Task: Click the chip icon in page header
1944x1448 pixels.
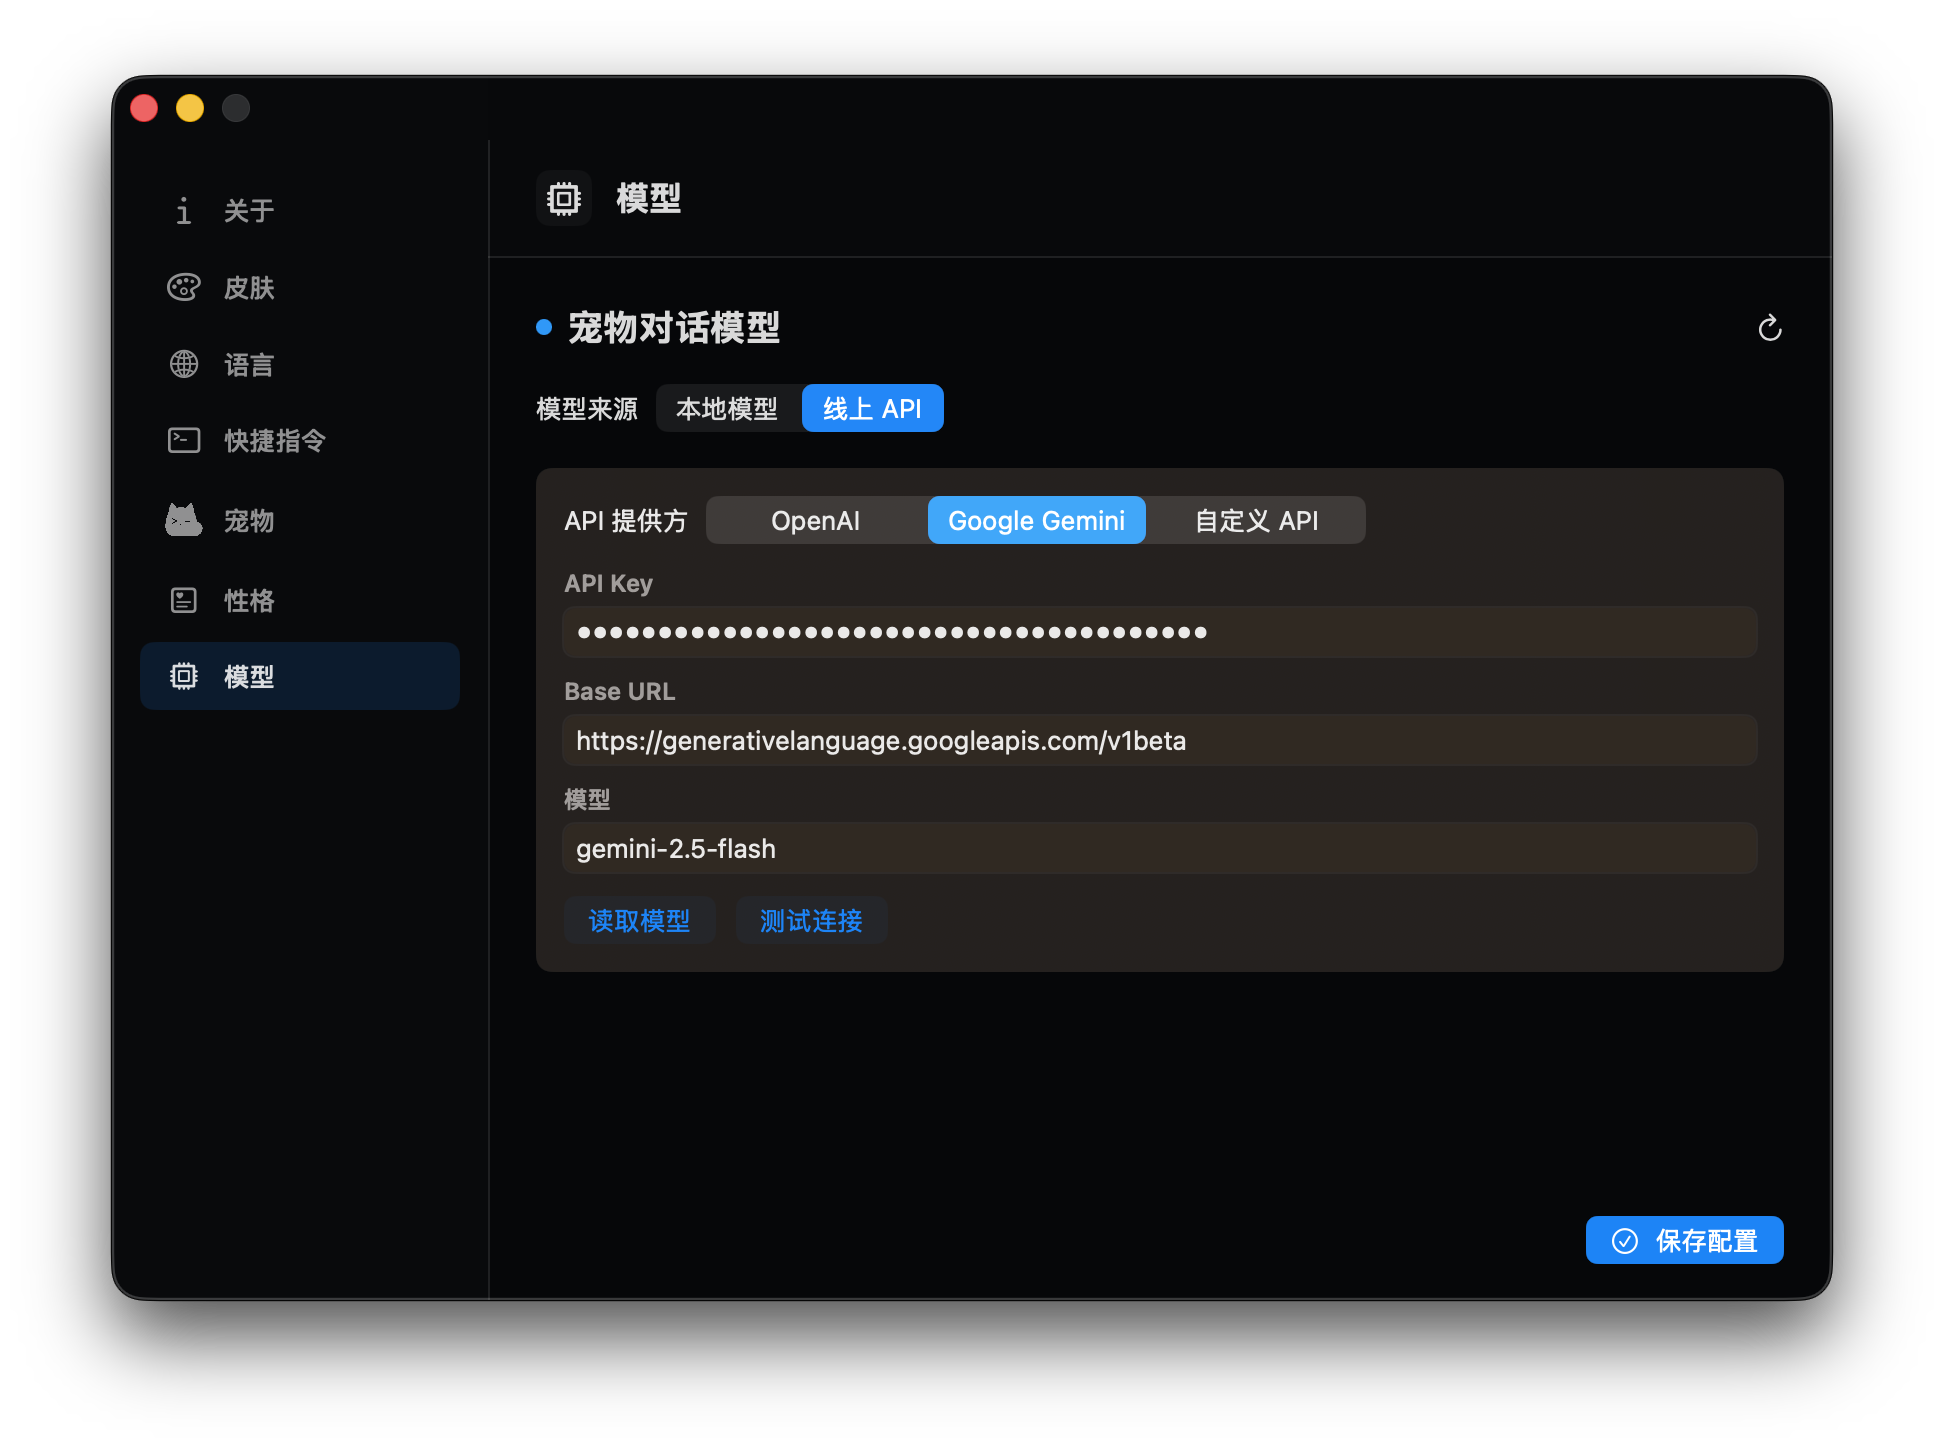Action: pyautogui.click(x=564, y=198)
